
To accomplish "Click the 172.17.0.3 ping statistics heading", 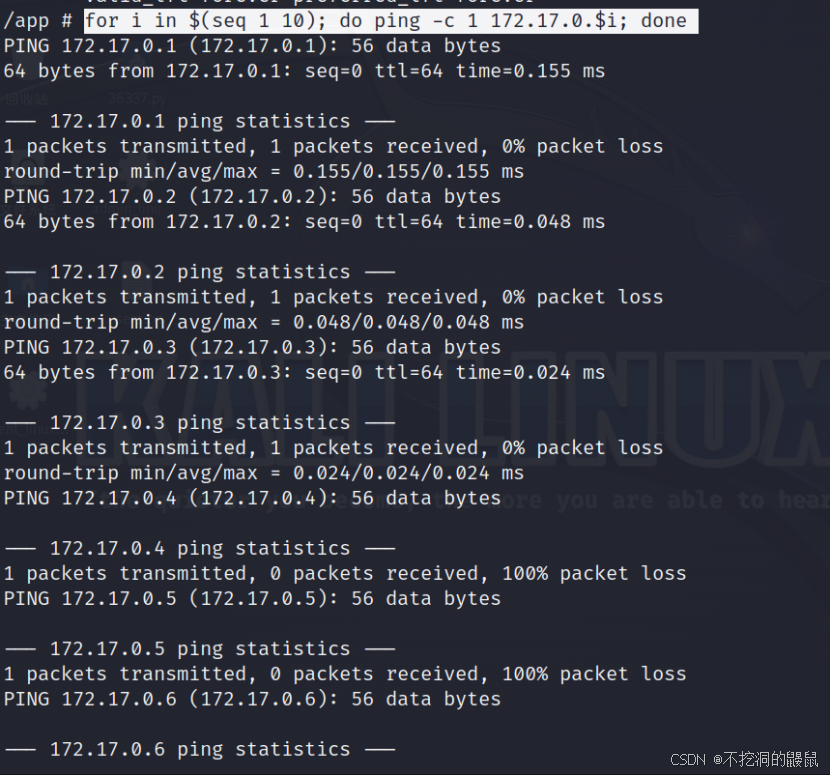I will pos(200,423).
